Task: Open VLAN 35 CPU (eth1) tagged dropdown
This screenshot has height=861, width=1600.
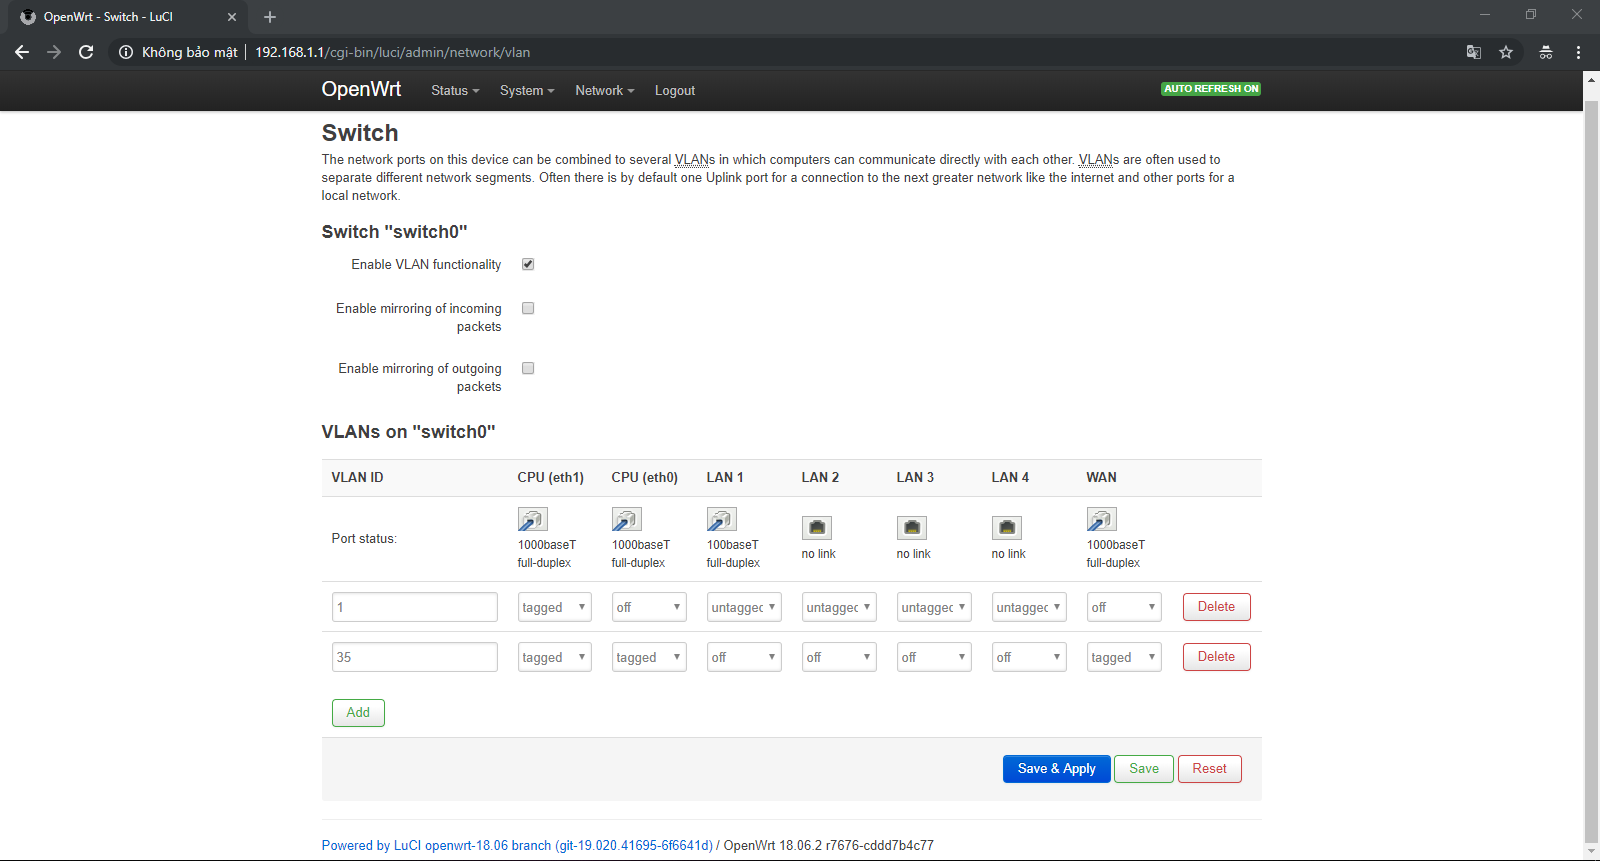Action: coord(554,657)
